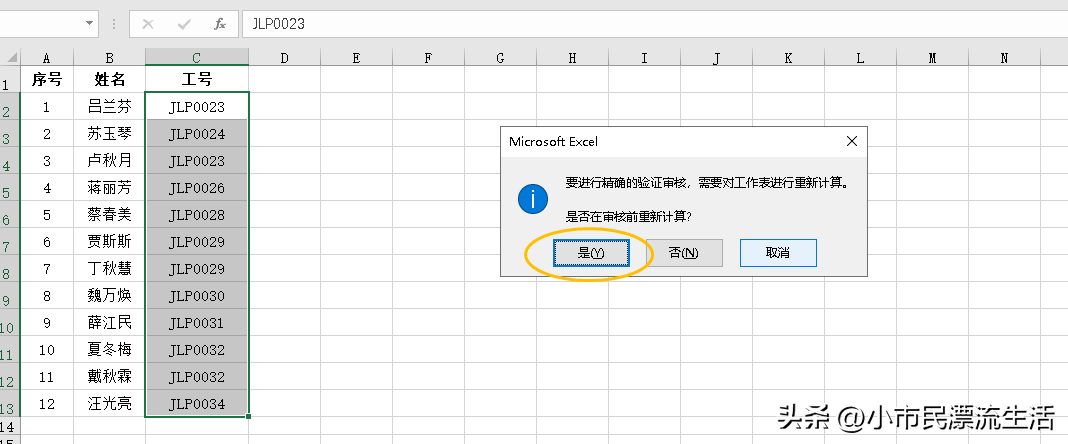Select column E header
Image resolution: width=1068 pixels, height=444 pixels.
coord(356,58)
